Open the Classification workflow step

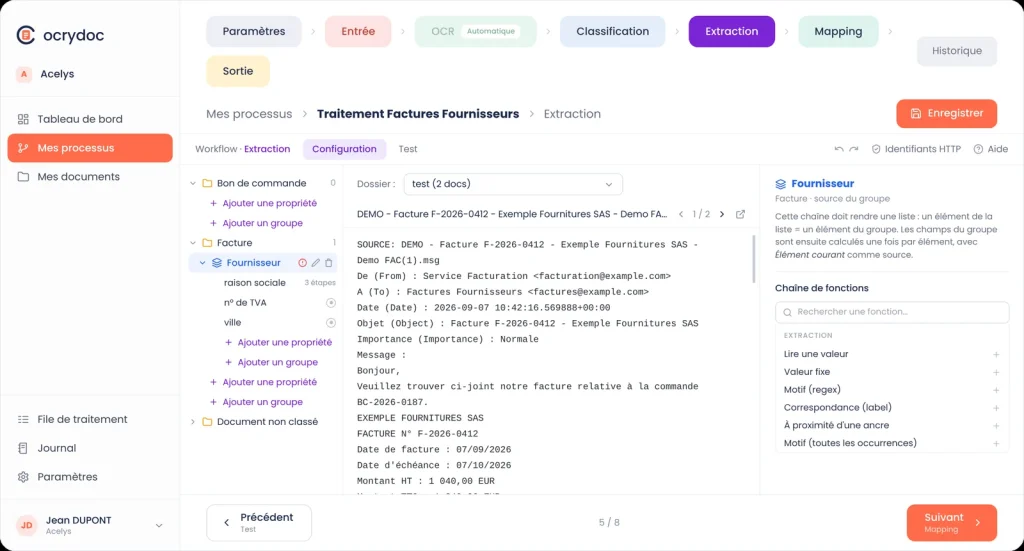(612, 31)
